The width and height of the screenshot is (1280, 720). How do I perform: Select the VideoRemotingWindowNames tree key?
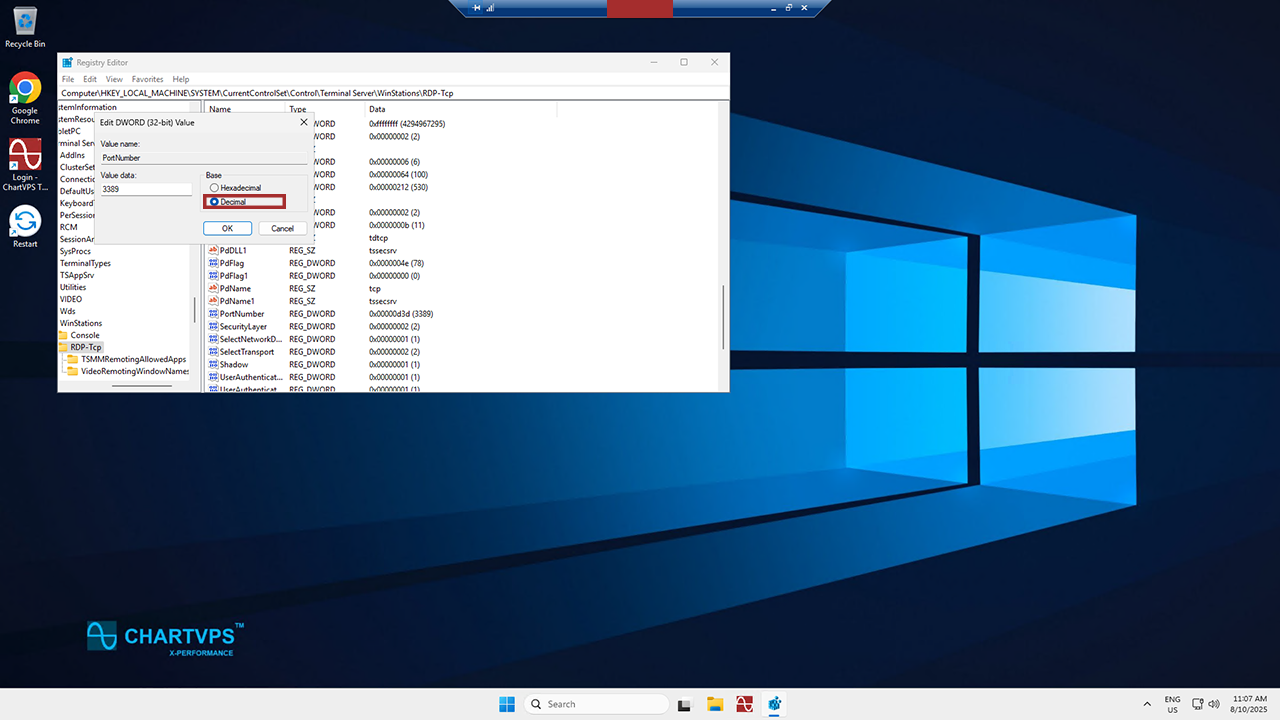pyautogui.click(x=134, y=371)
